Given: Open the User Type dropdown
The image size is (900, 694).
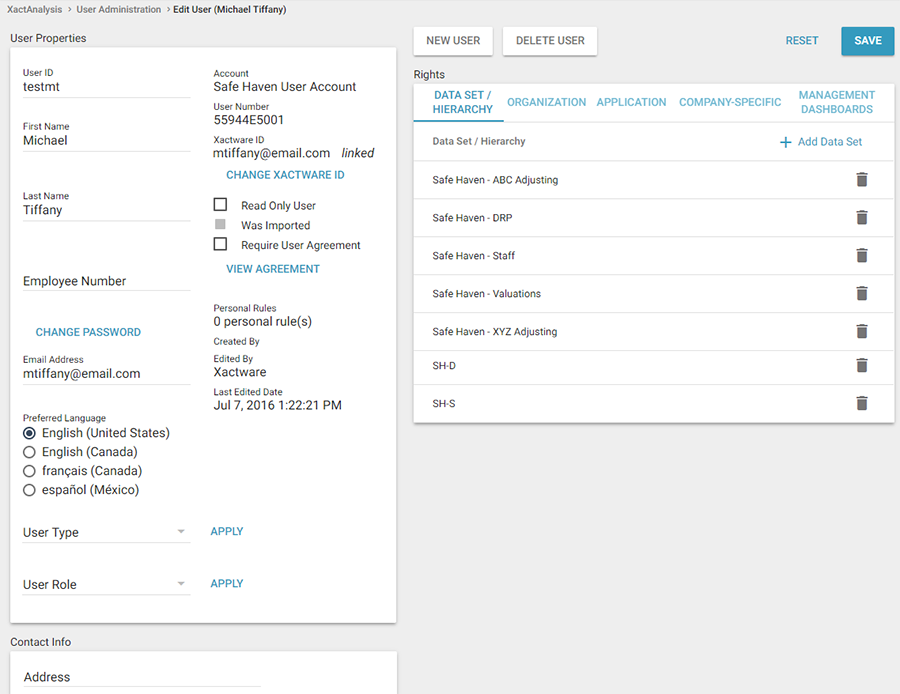Looking at the screenshot, I should (106, 533).
